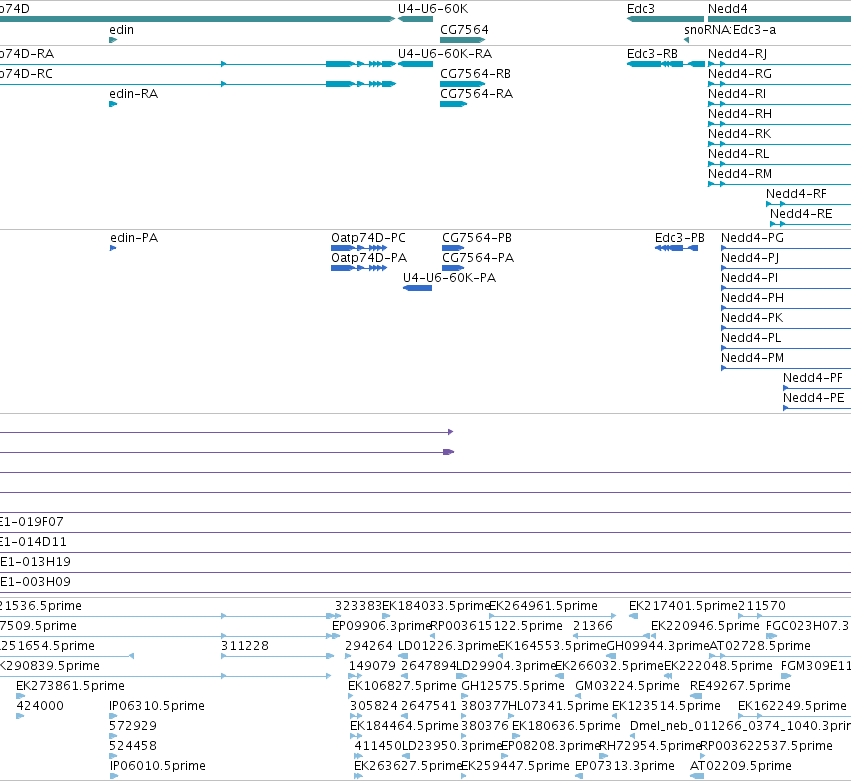This screenshot has height=781, width=851.
Task: Open EST AT02728.5prime
Action: pyautogui.click(x=760, y=646)
